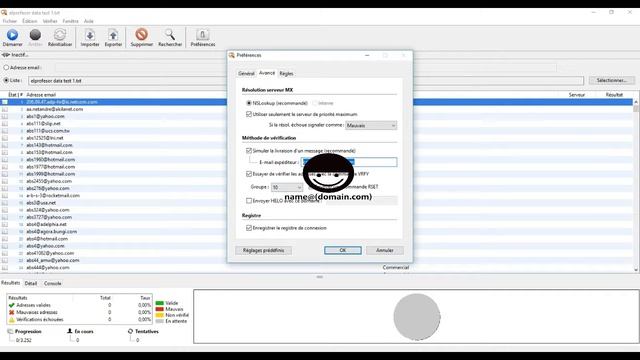Click the grey pie chart in results

click(417, 317)
